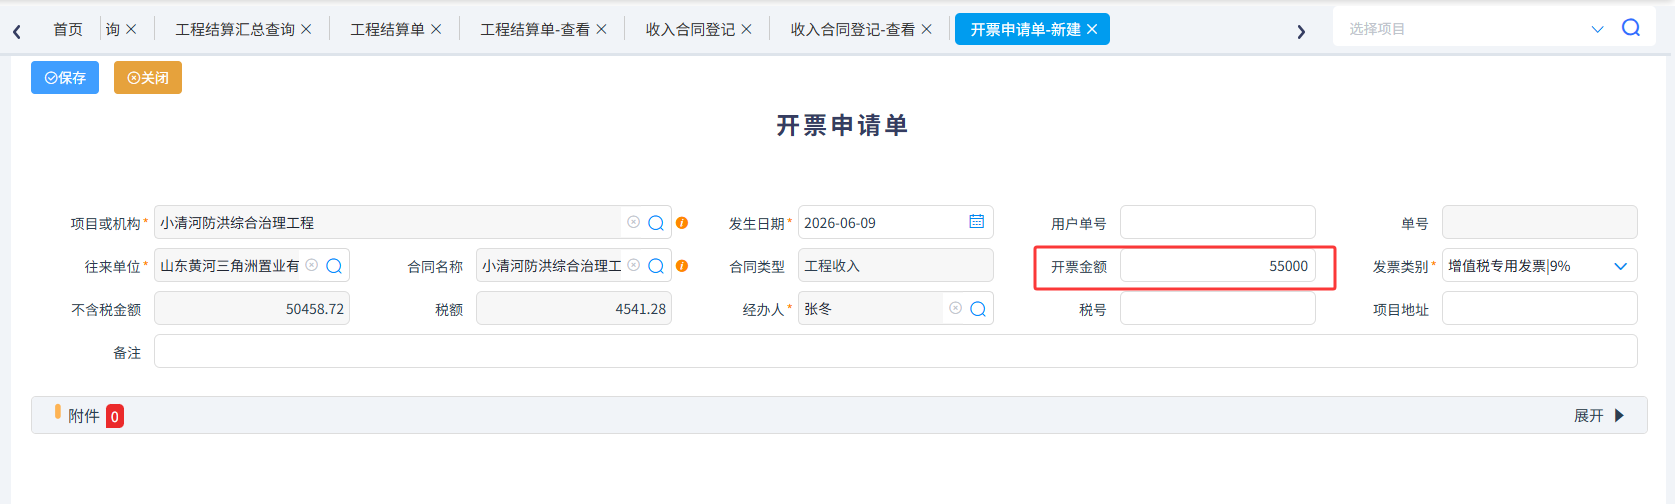
Task: View info icon beside 项目或机构
Action: tap(682, 223)
